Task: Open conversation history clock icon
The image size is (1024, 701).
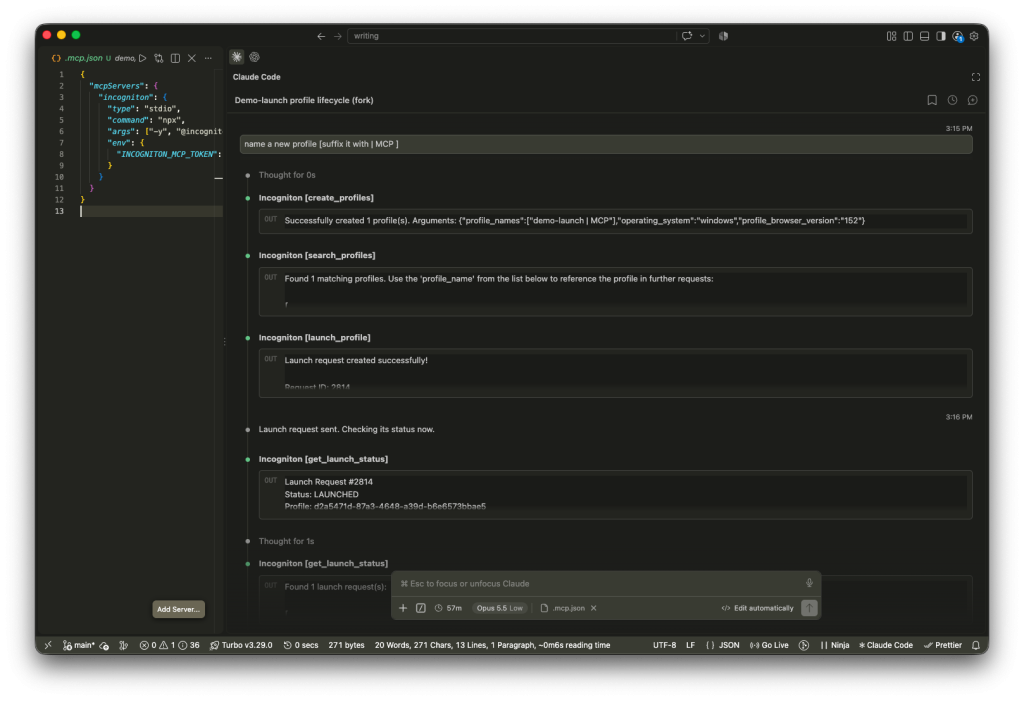Action: (952, 100)
